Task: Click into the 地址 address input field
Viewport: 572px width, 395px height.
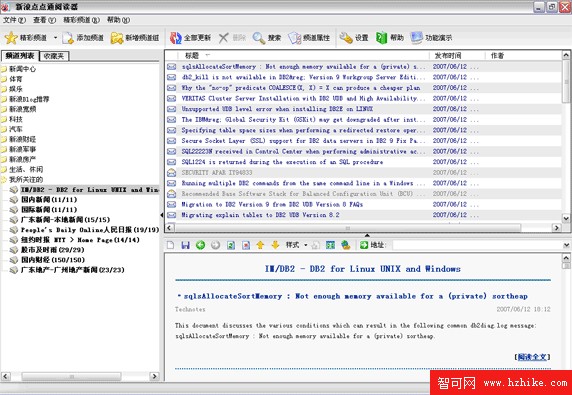Action: (478, 245)
